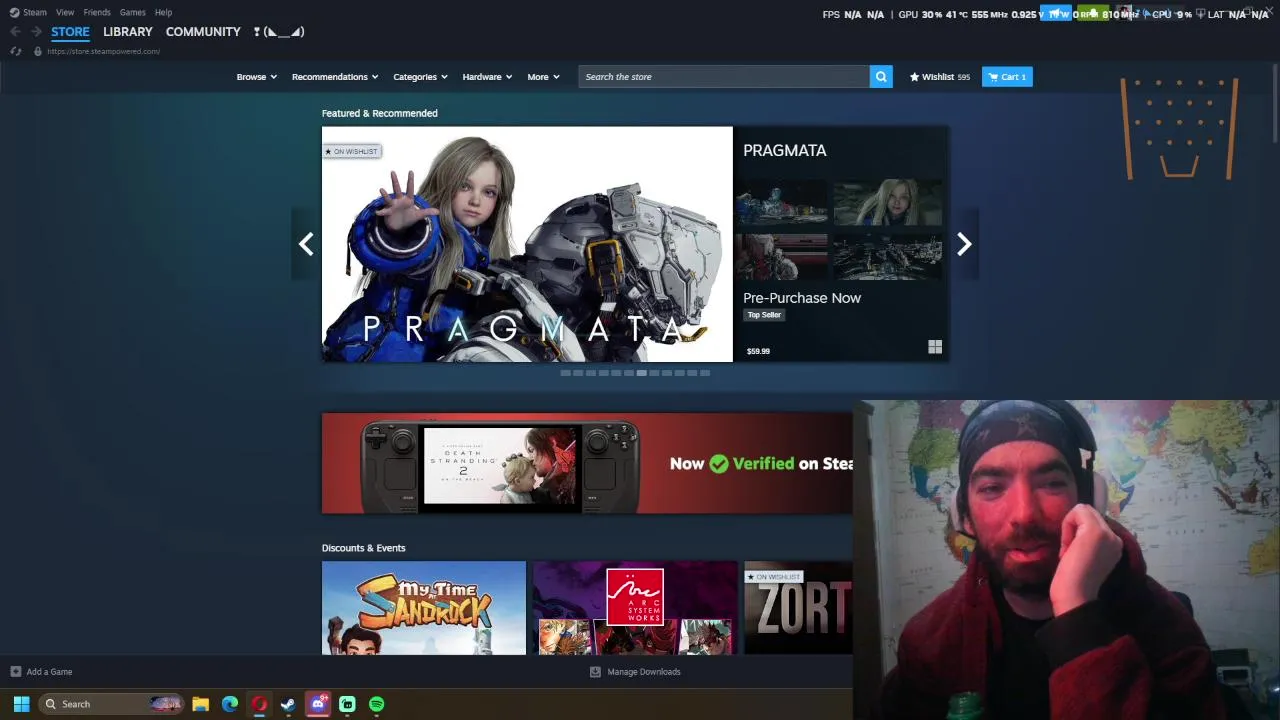This screenshot has height=720, width=1280.
Task: Select the first carousel pagination dot
Action: 565,373
